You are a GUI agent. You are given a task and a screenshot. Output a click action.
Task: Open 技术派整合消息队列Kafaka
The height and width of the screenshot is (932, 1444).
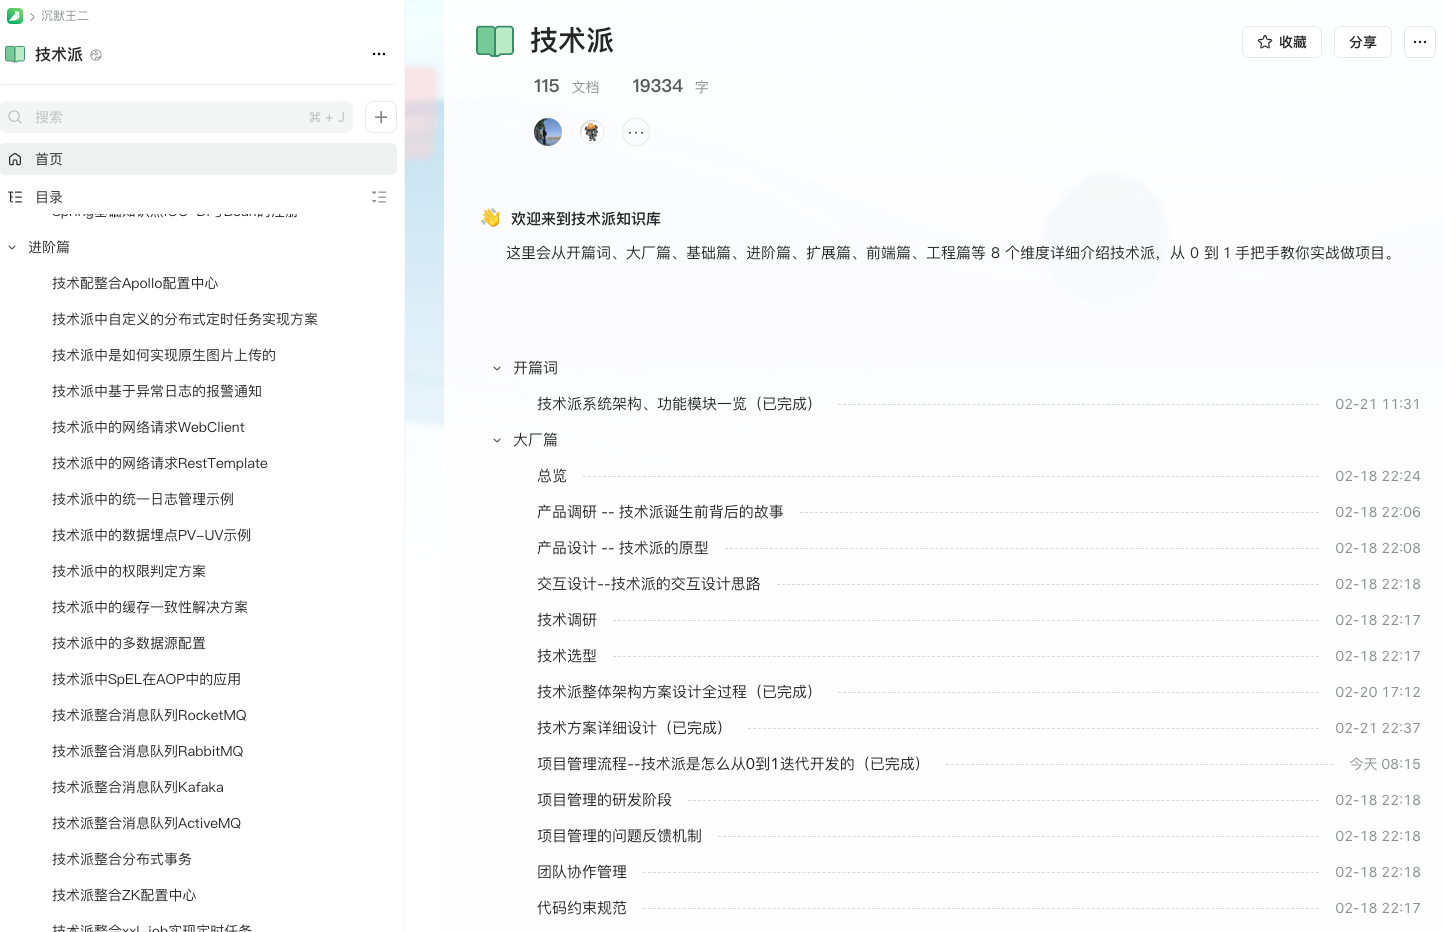138,787
